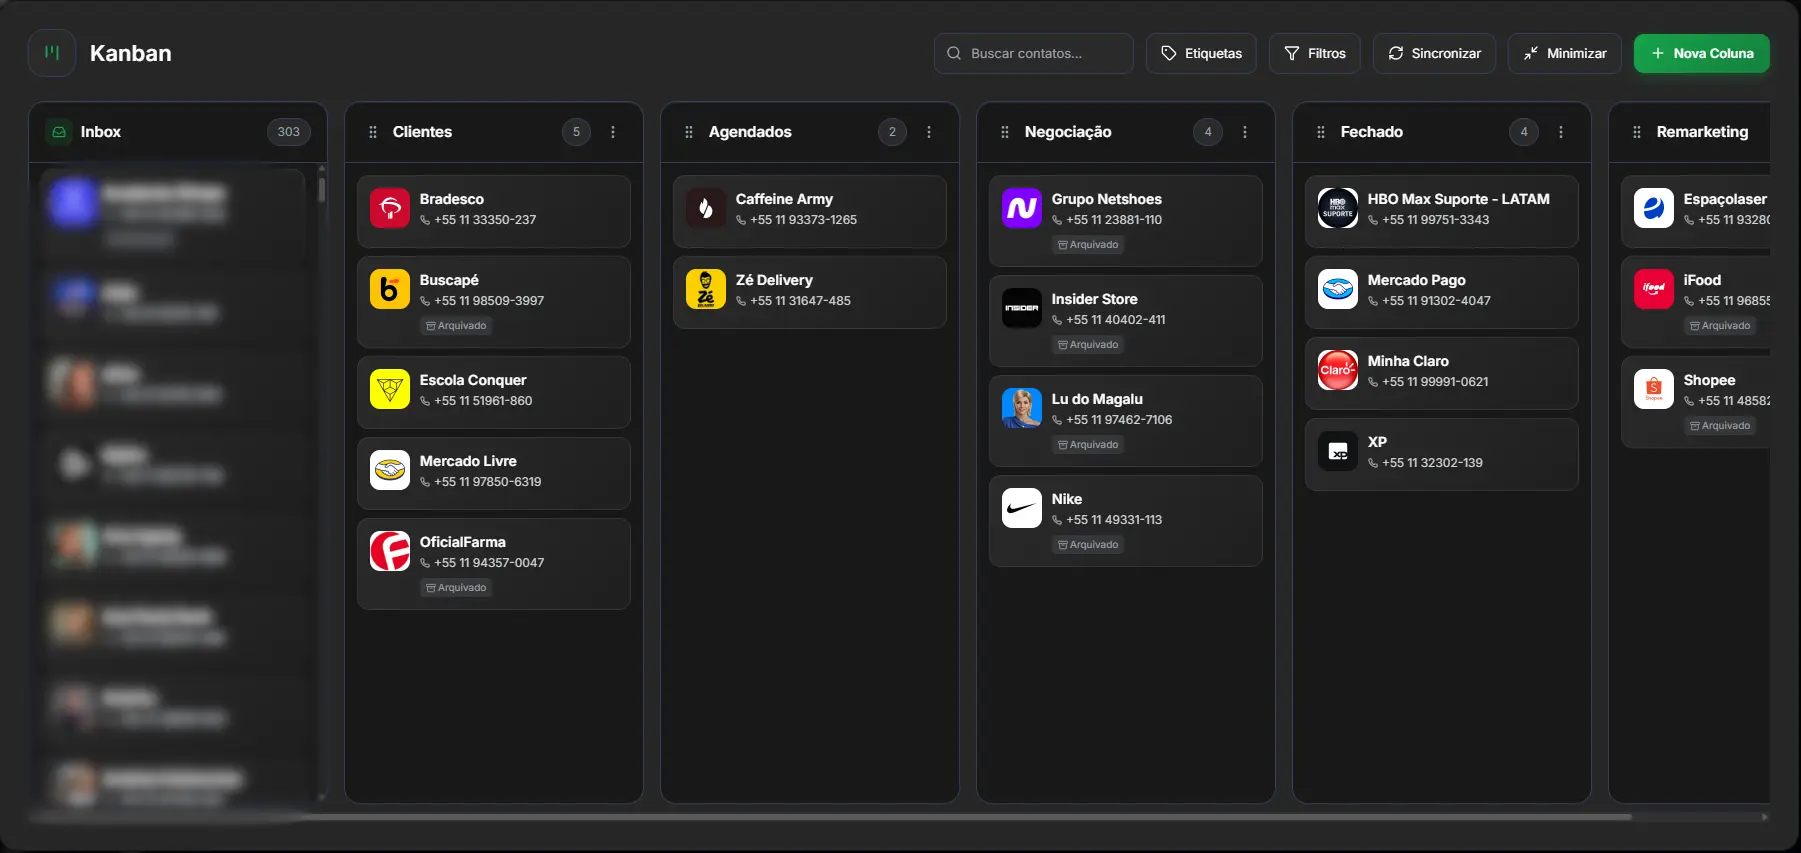Click the Minimizar button
1801x853 pixels.
(x=1565, y=53)
